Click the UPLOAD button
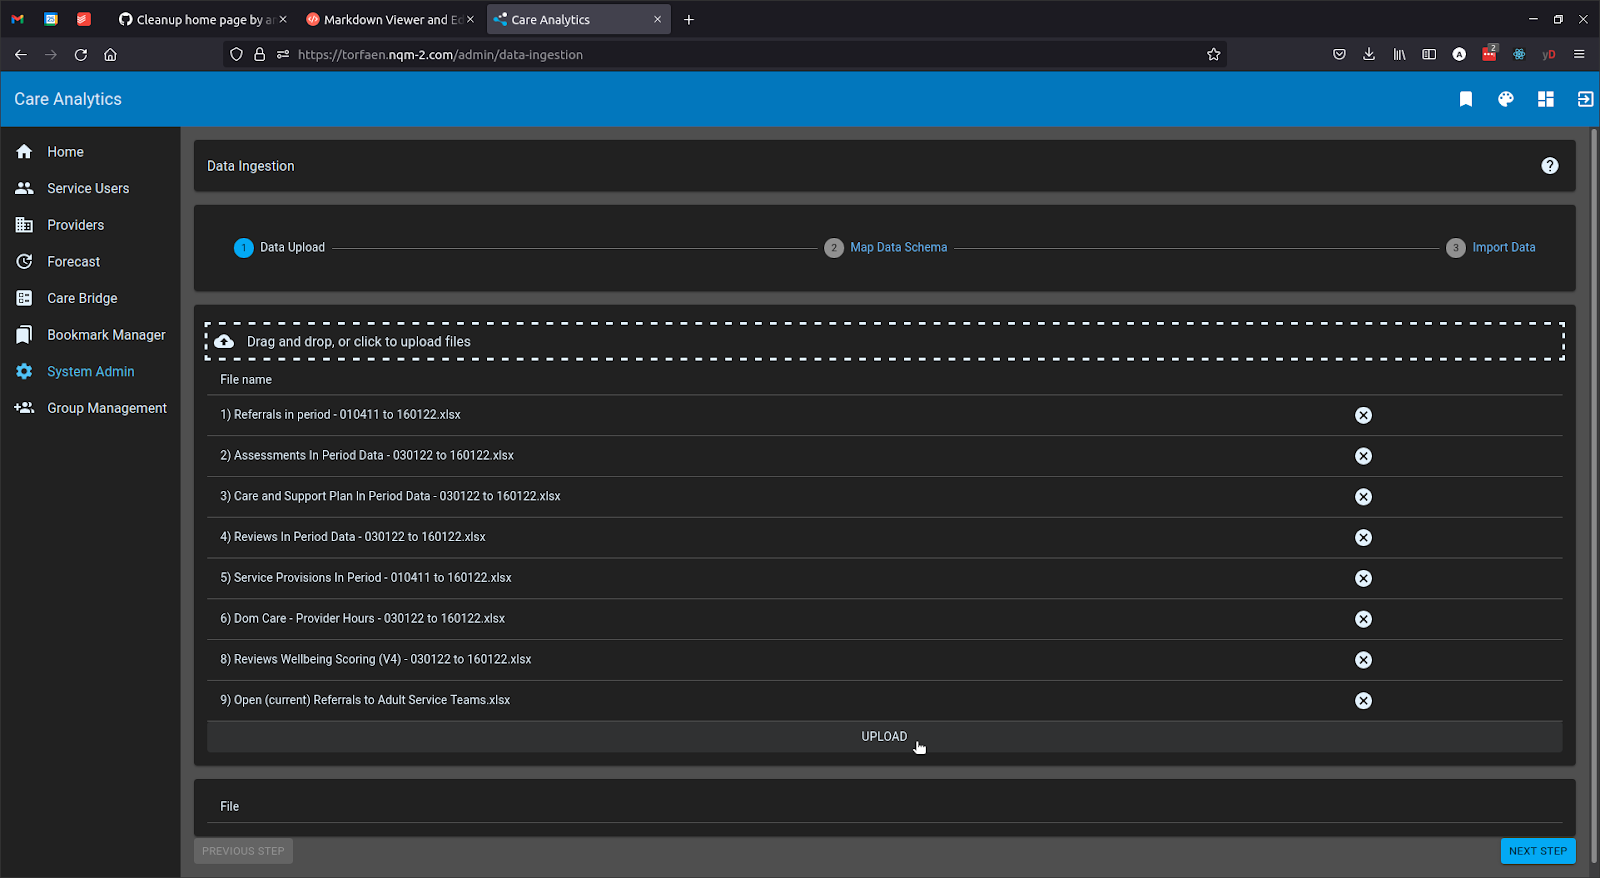Image resolution: width=1600 pixels, height=878 pixels. click(x=884, y=737)
